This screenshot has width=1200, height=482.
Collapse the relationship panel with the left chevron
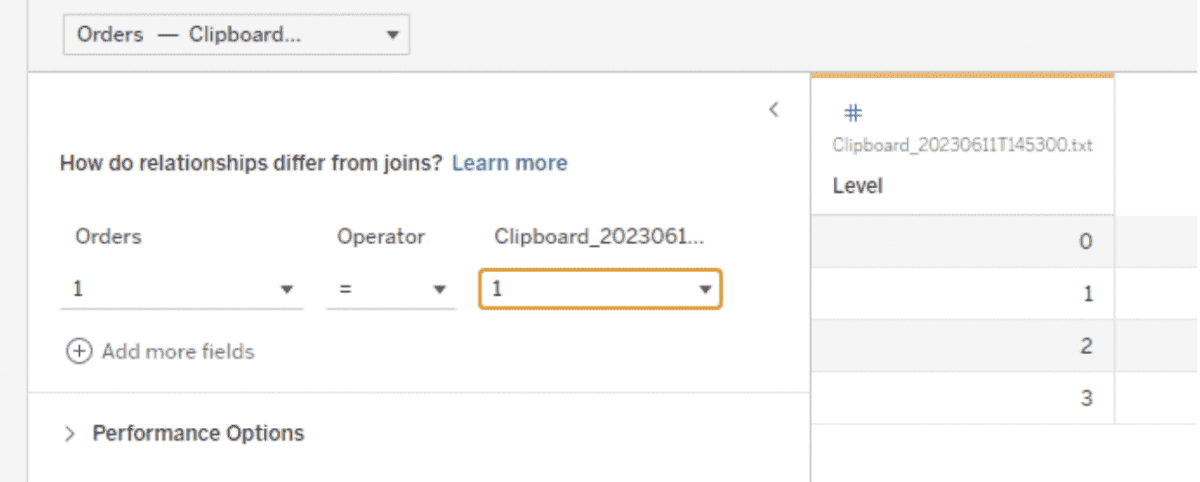pos(773,110)
